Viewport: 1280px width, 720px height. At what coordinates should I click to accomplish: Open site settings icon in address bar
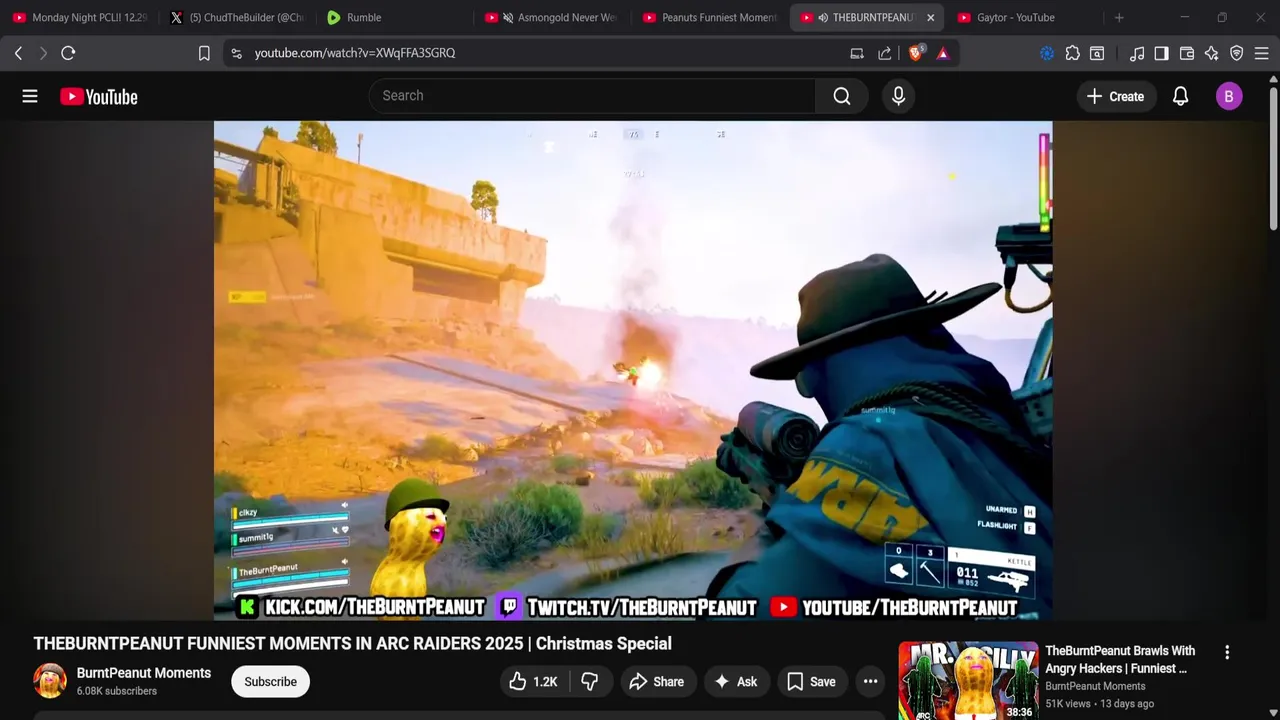coord(236,53)
